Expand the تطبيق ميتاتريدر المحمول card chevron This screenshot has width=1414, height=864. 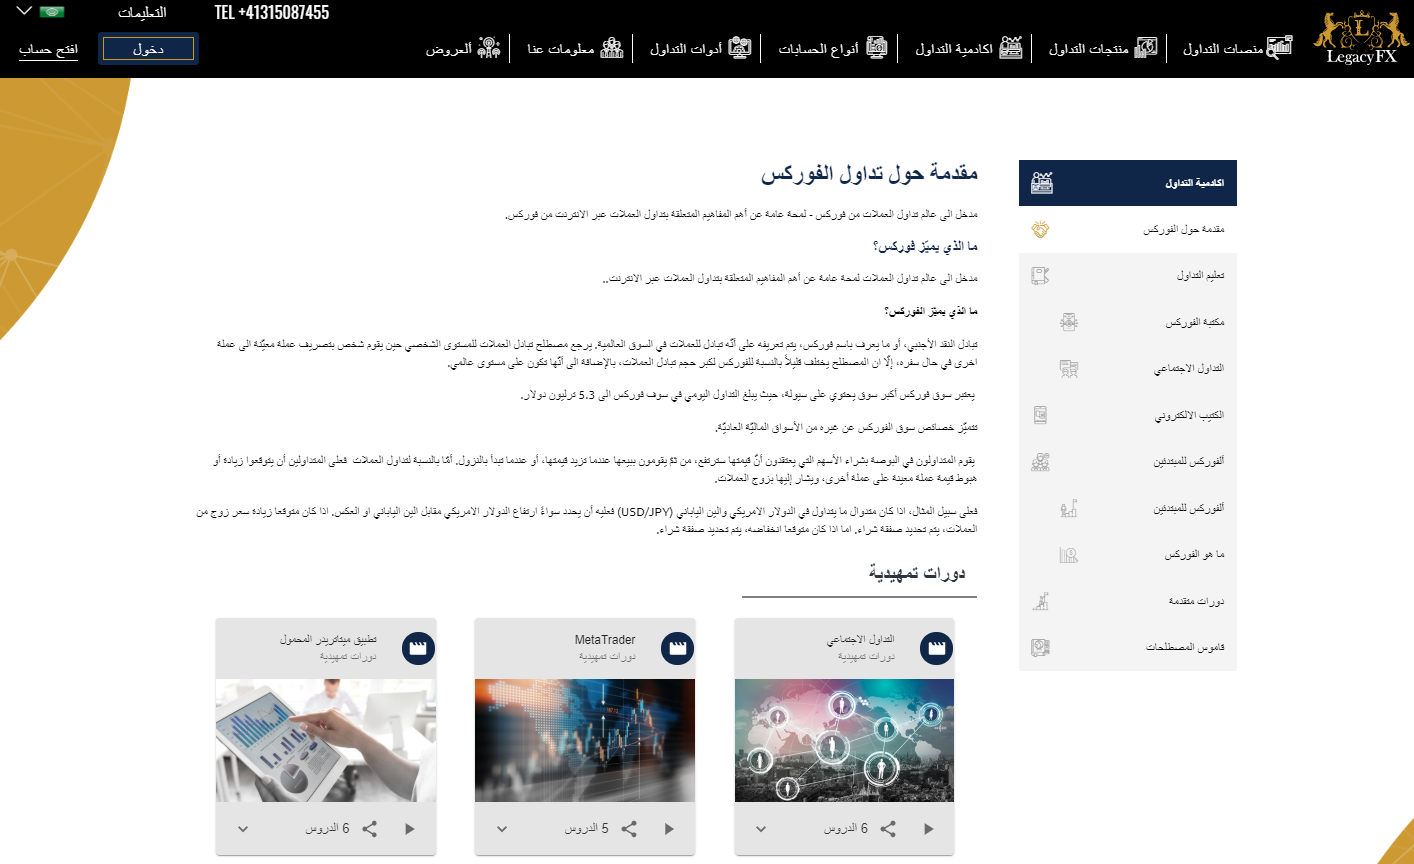(x=243, y=829)
